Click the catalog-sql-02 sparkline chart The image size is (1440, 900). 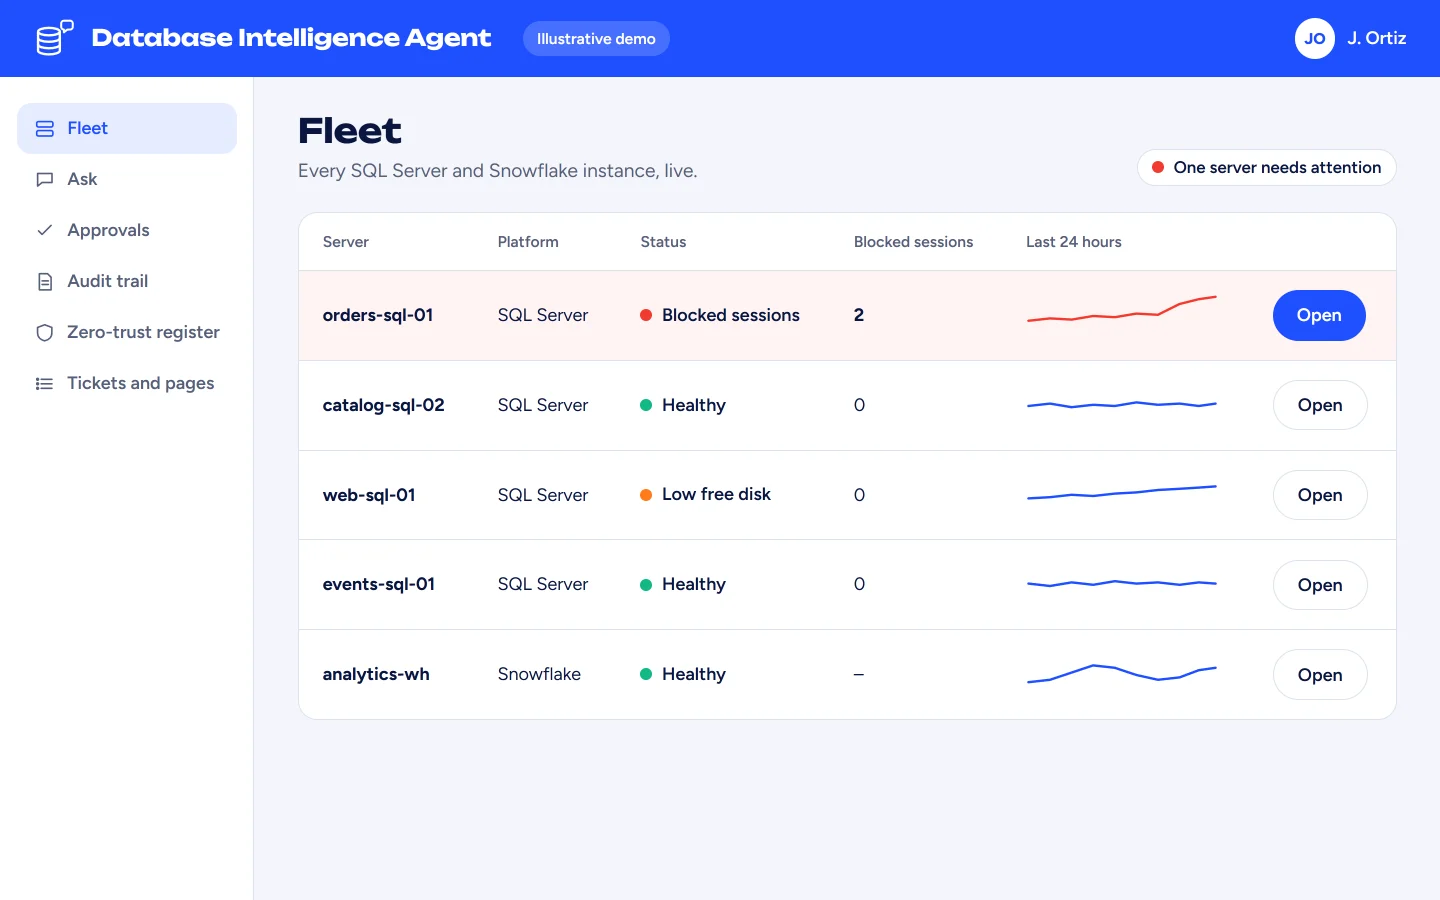[x=1122, y=405]
